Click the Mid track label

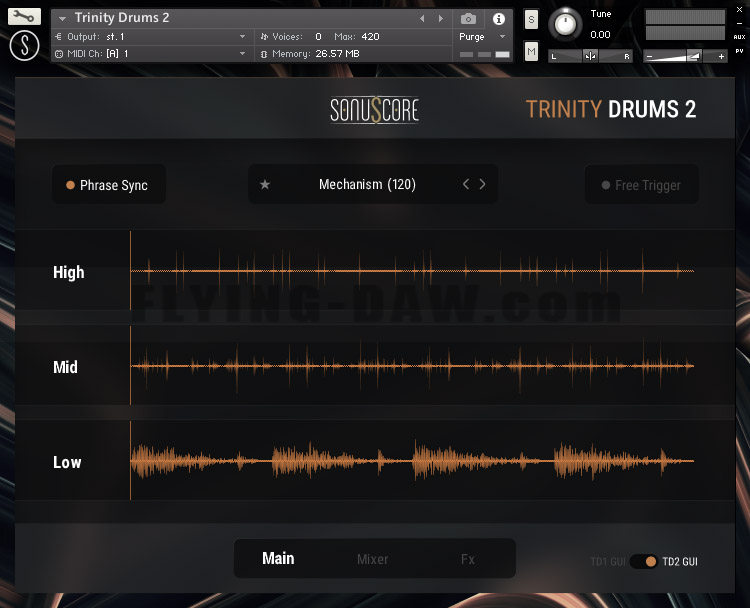pyautogui.click(x=65, y=367)
